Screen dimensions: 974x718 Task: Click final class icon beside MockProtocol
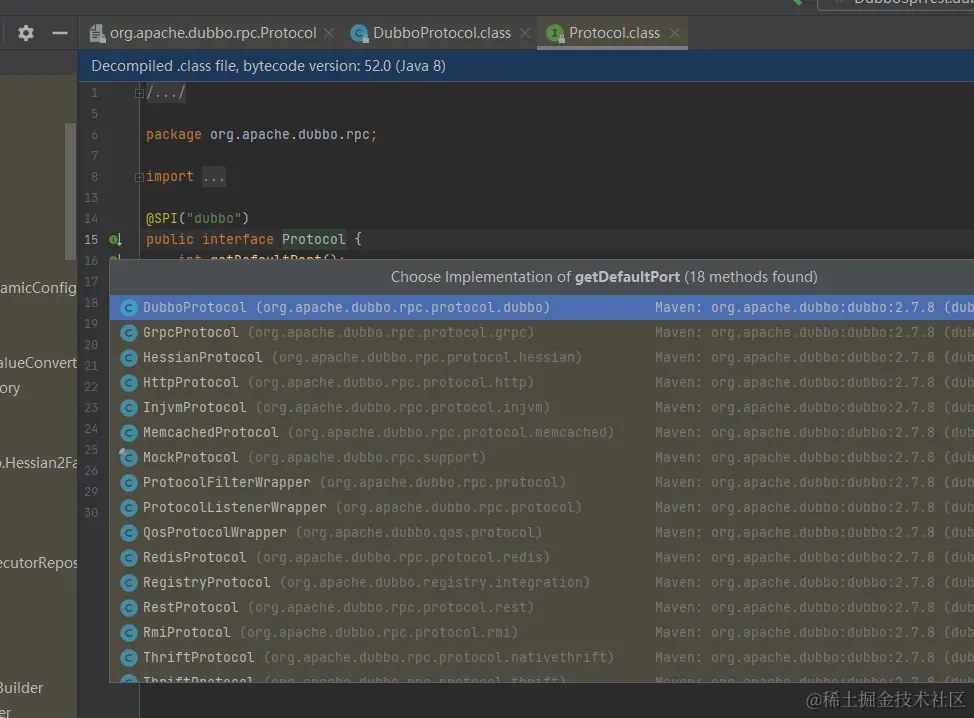point(128,457)
